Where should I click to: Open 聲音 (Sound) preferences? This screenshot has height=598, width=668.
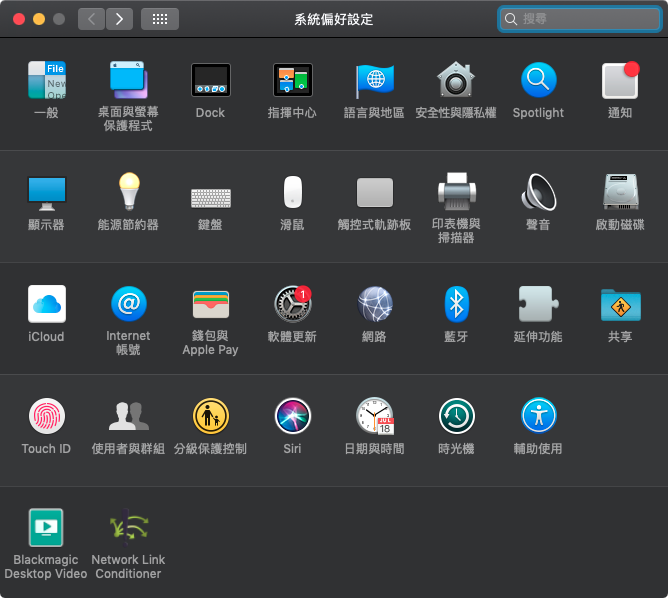tap(538, 192)
